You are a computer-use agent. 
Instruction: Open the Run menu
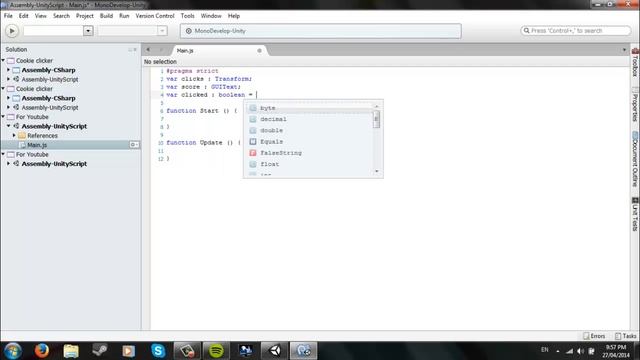point(124,16)
